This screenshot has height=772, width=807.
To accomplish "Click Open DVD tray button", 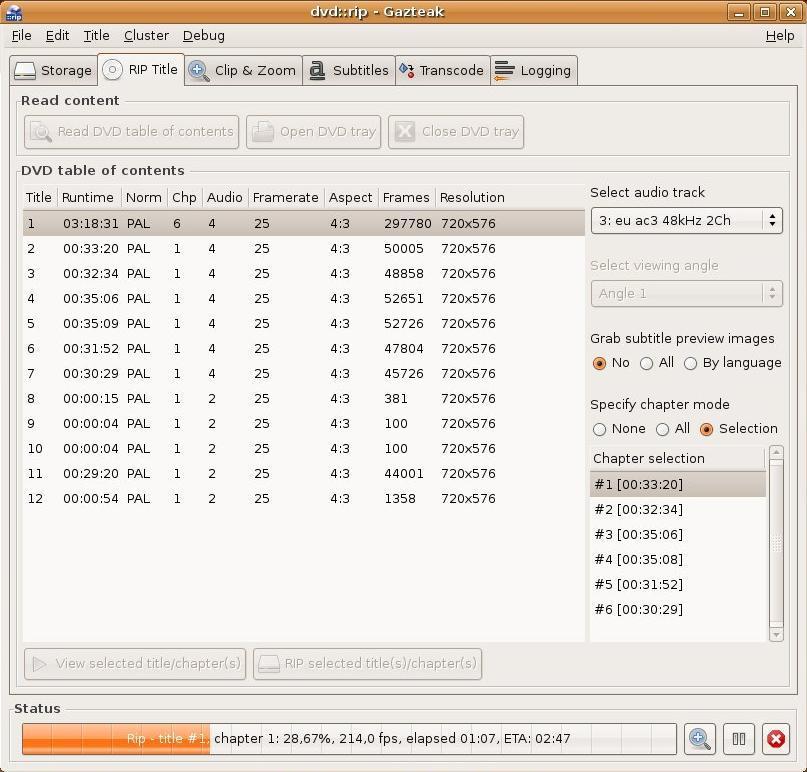I will pyautogui.click(x=313, y=132).
